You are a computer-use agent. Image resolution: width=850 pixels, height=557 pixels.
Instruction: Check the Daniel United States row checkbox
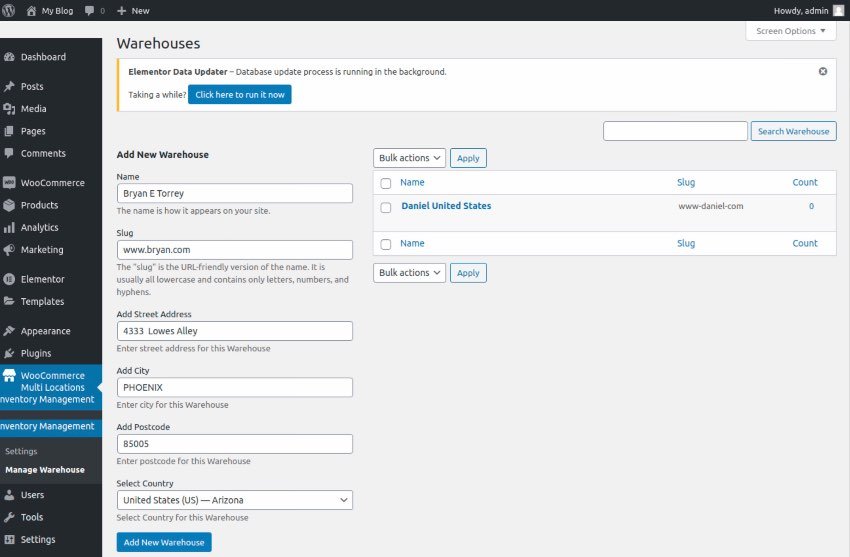pos(385,208)
